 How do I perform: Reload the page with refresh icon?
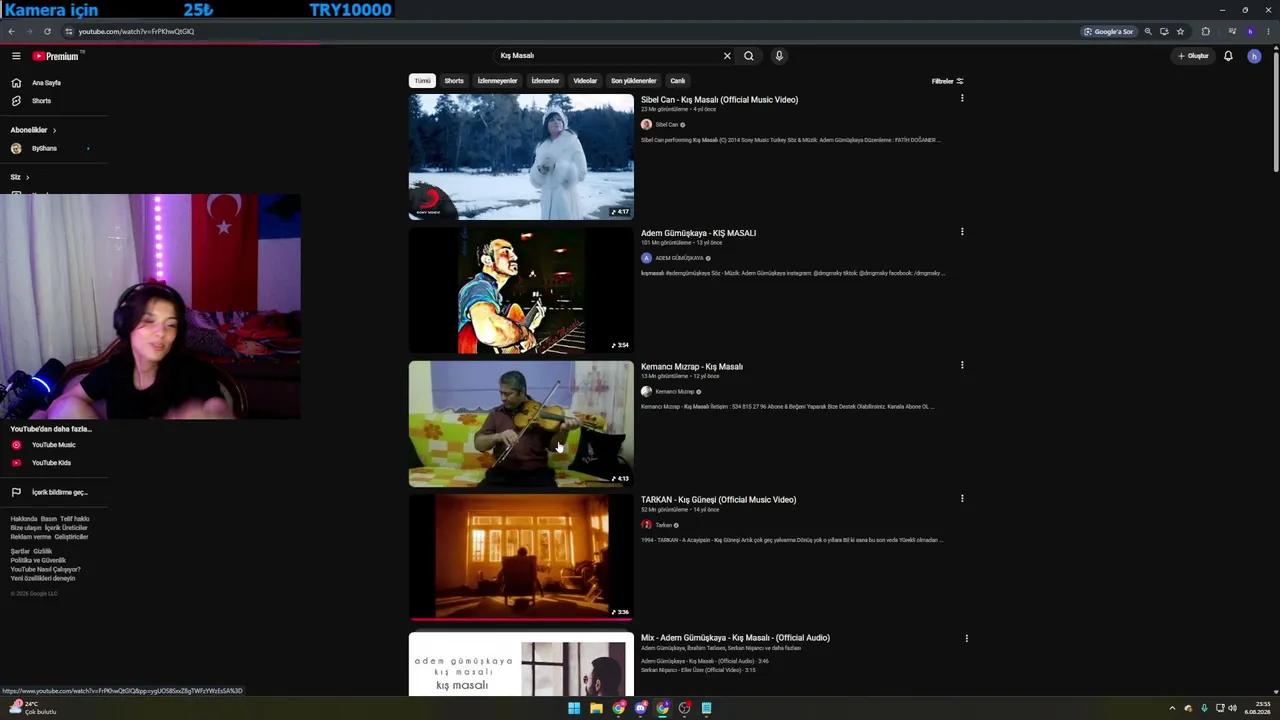(x=47, y=31)
